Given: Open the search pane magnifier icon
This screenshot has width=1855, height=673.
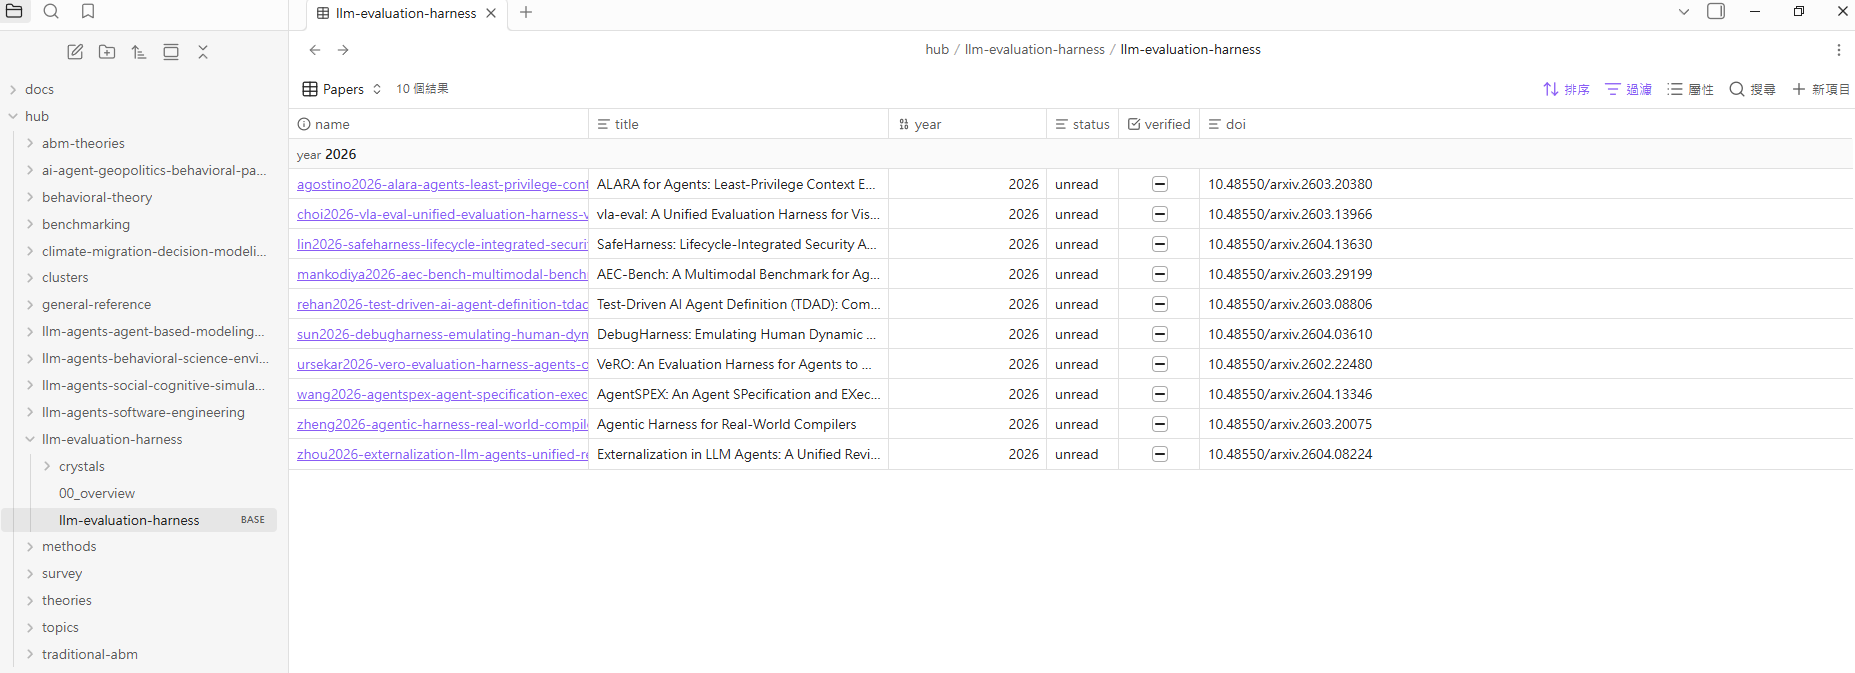Looking at the screenshot, I should [x=51, y=11].
